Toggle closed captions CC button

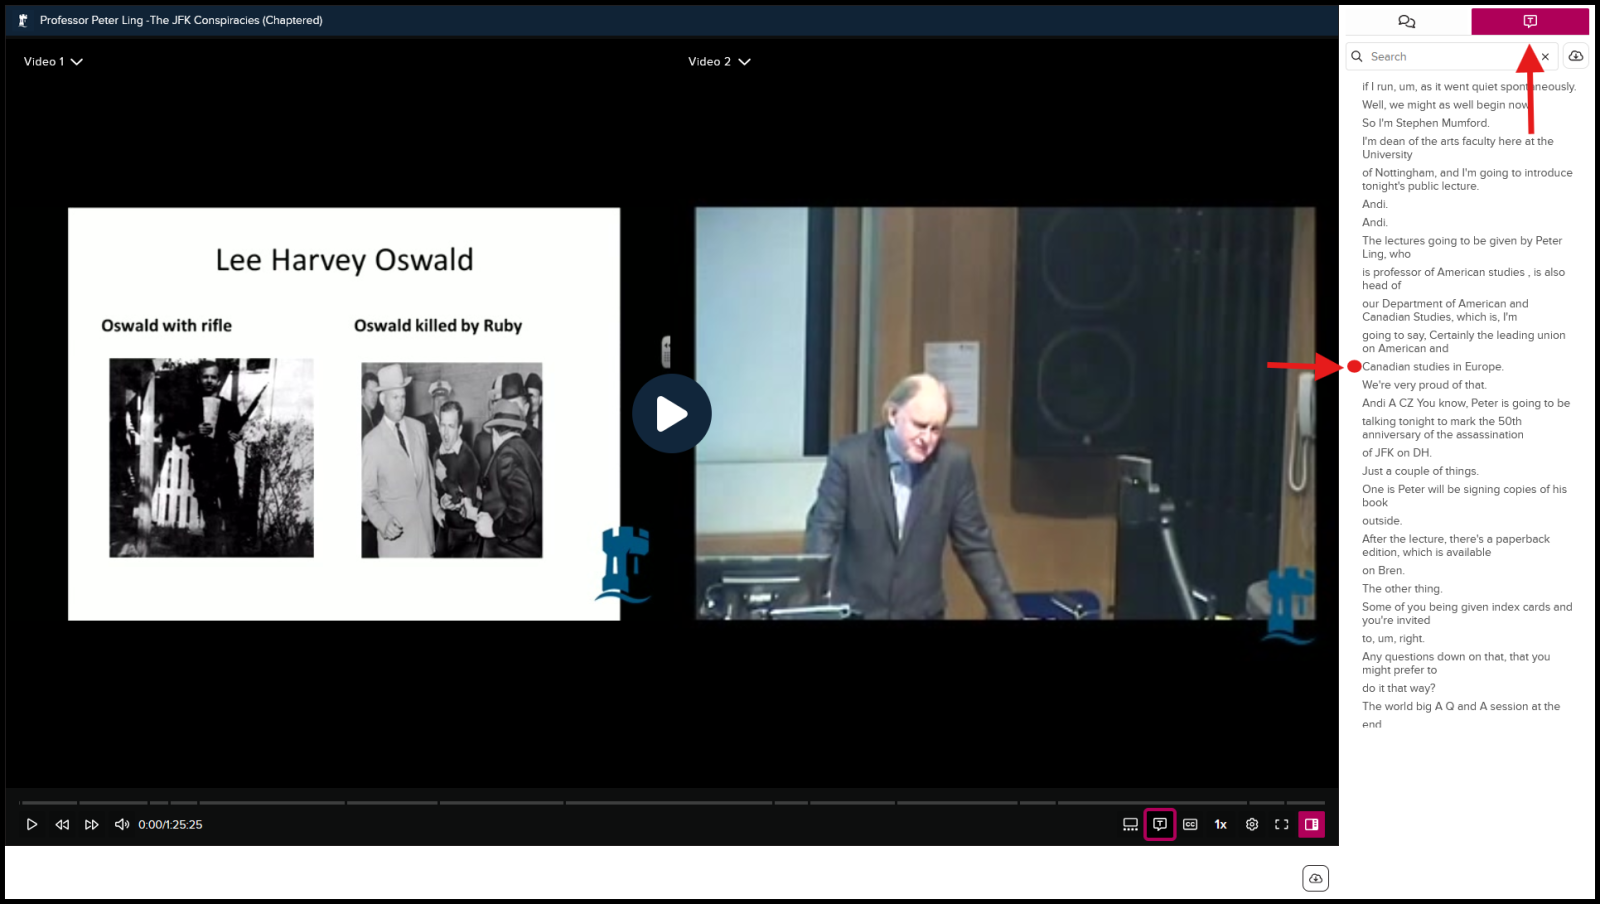pyautogui.click(x=1190, y=824)
